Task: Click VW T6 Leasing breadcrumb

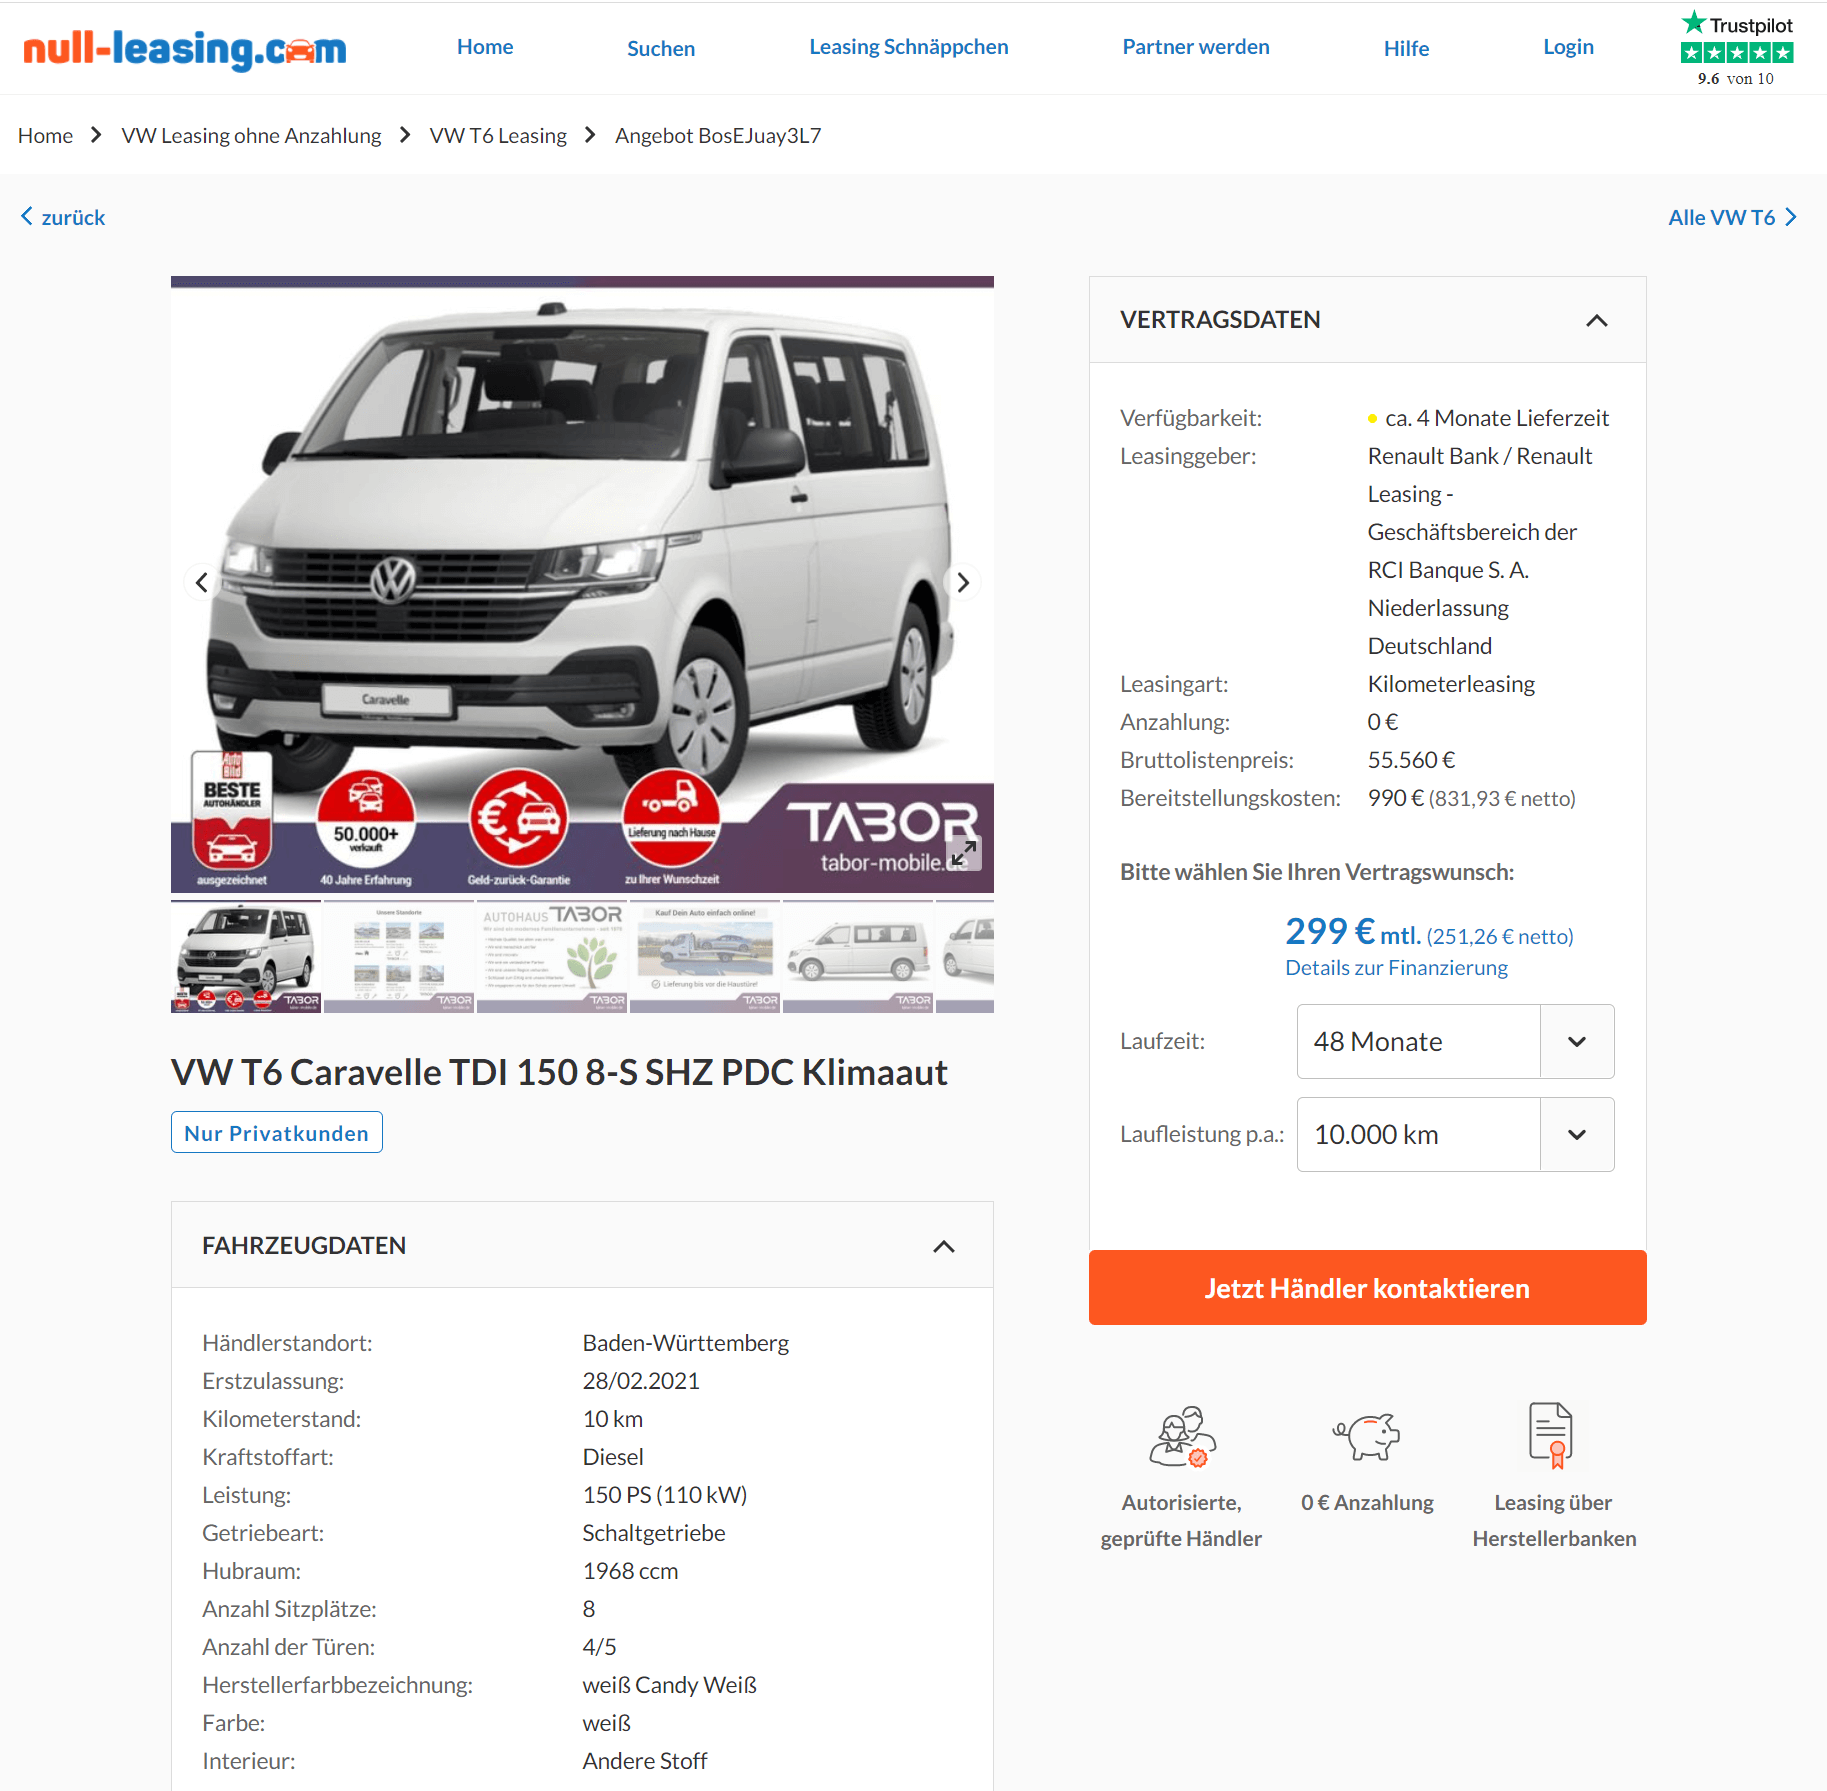Action: pos(498,135)
